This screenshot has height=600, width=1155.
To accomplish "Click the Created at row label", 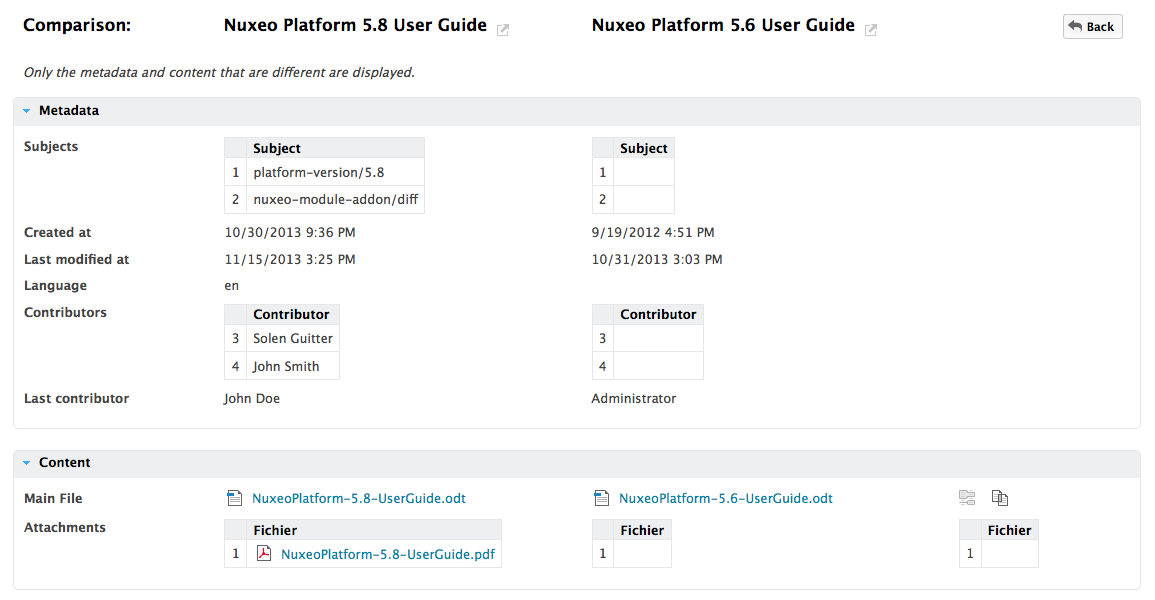I will (57, 233).
